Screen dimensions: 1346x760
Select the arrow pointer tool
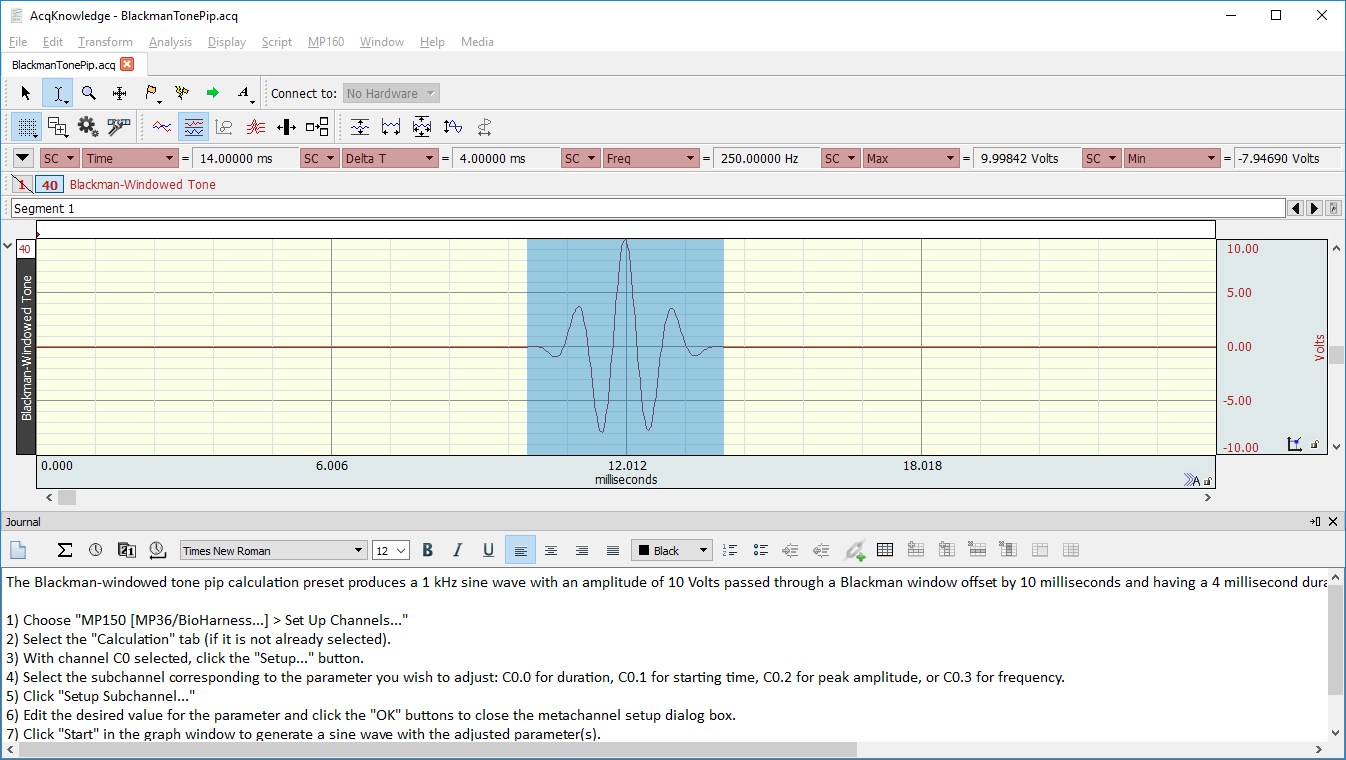click(26, 93)
